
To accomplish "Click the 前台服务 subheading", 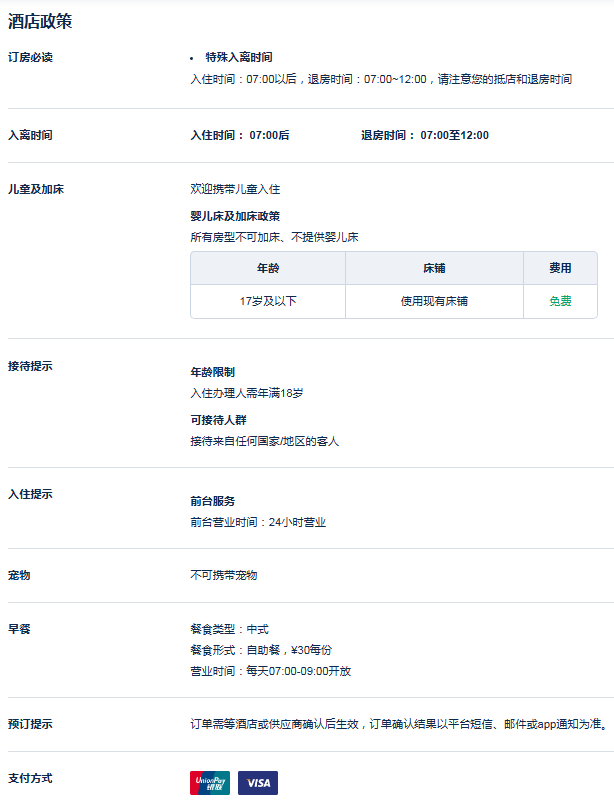I will pos(213,501).
